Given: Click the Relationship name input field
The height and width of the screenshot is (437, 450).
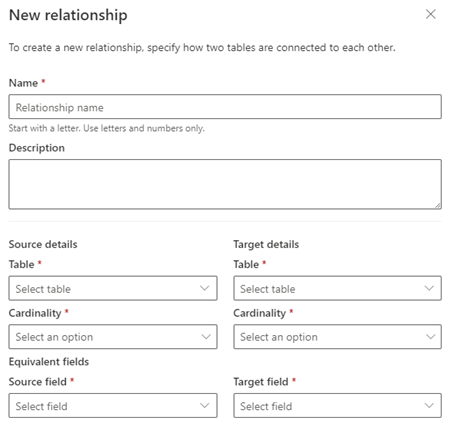Looking at the screenshot, I should 225,107.
